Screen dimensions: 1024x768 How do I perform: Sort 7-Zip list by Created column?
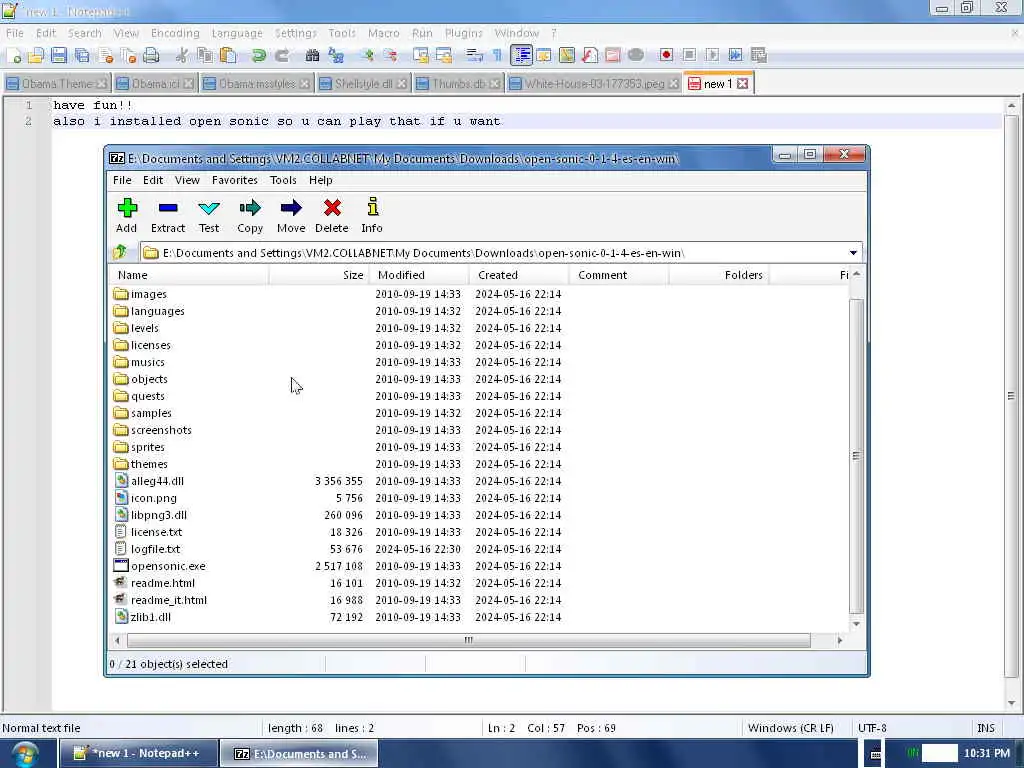coord(519,275)
